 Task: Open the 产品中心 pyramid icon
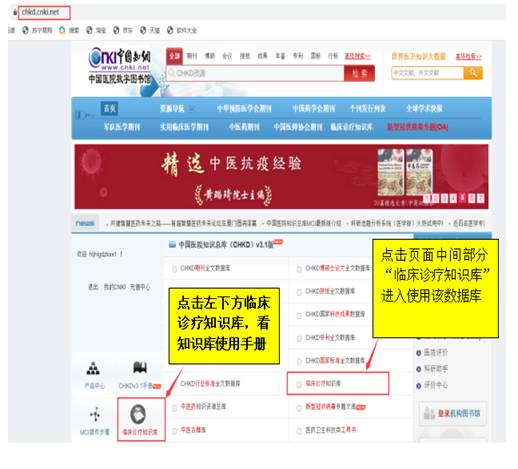point(93,368)
